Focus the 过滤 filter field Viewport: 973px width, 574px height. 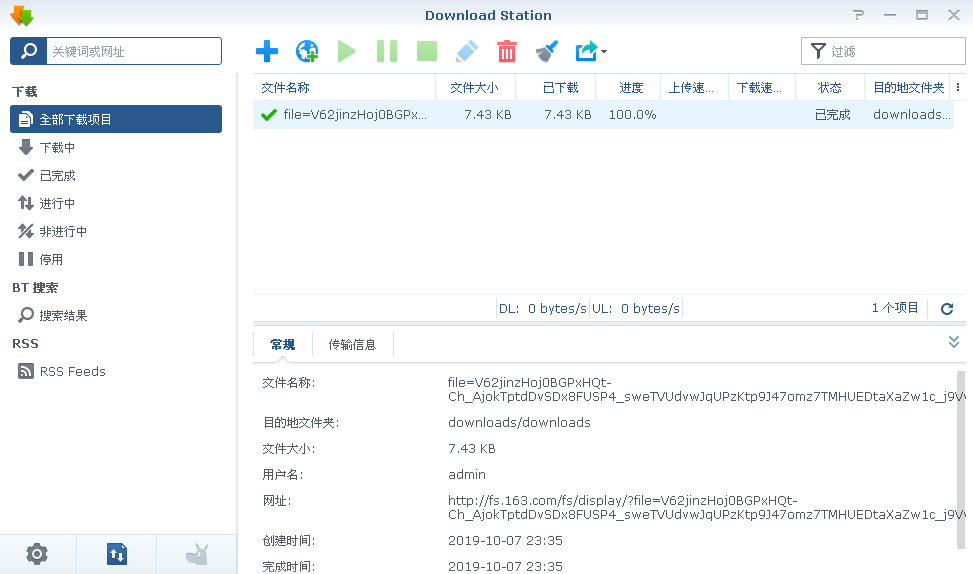point(883,51)
